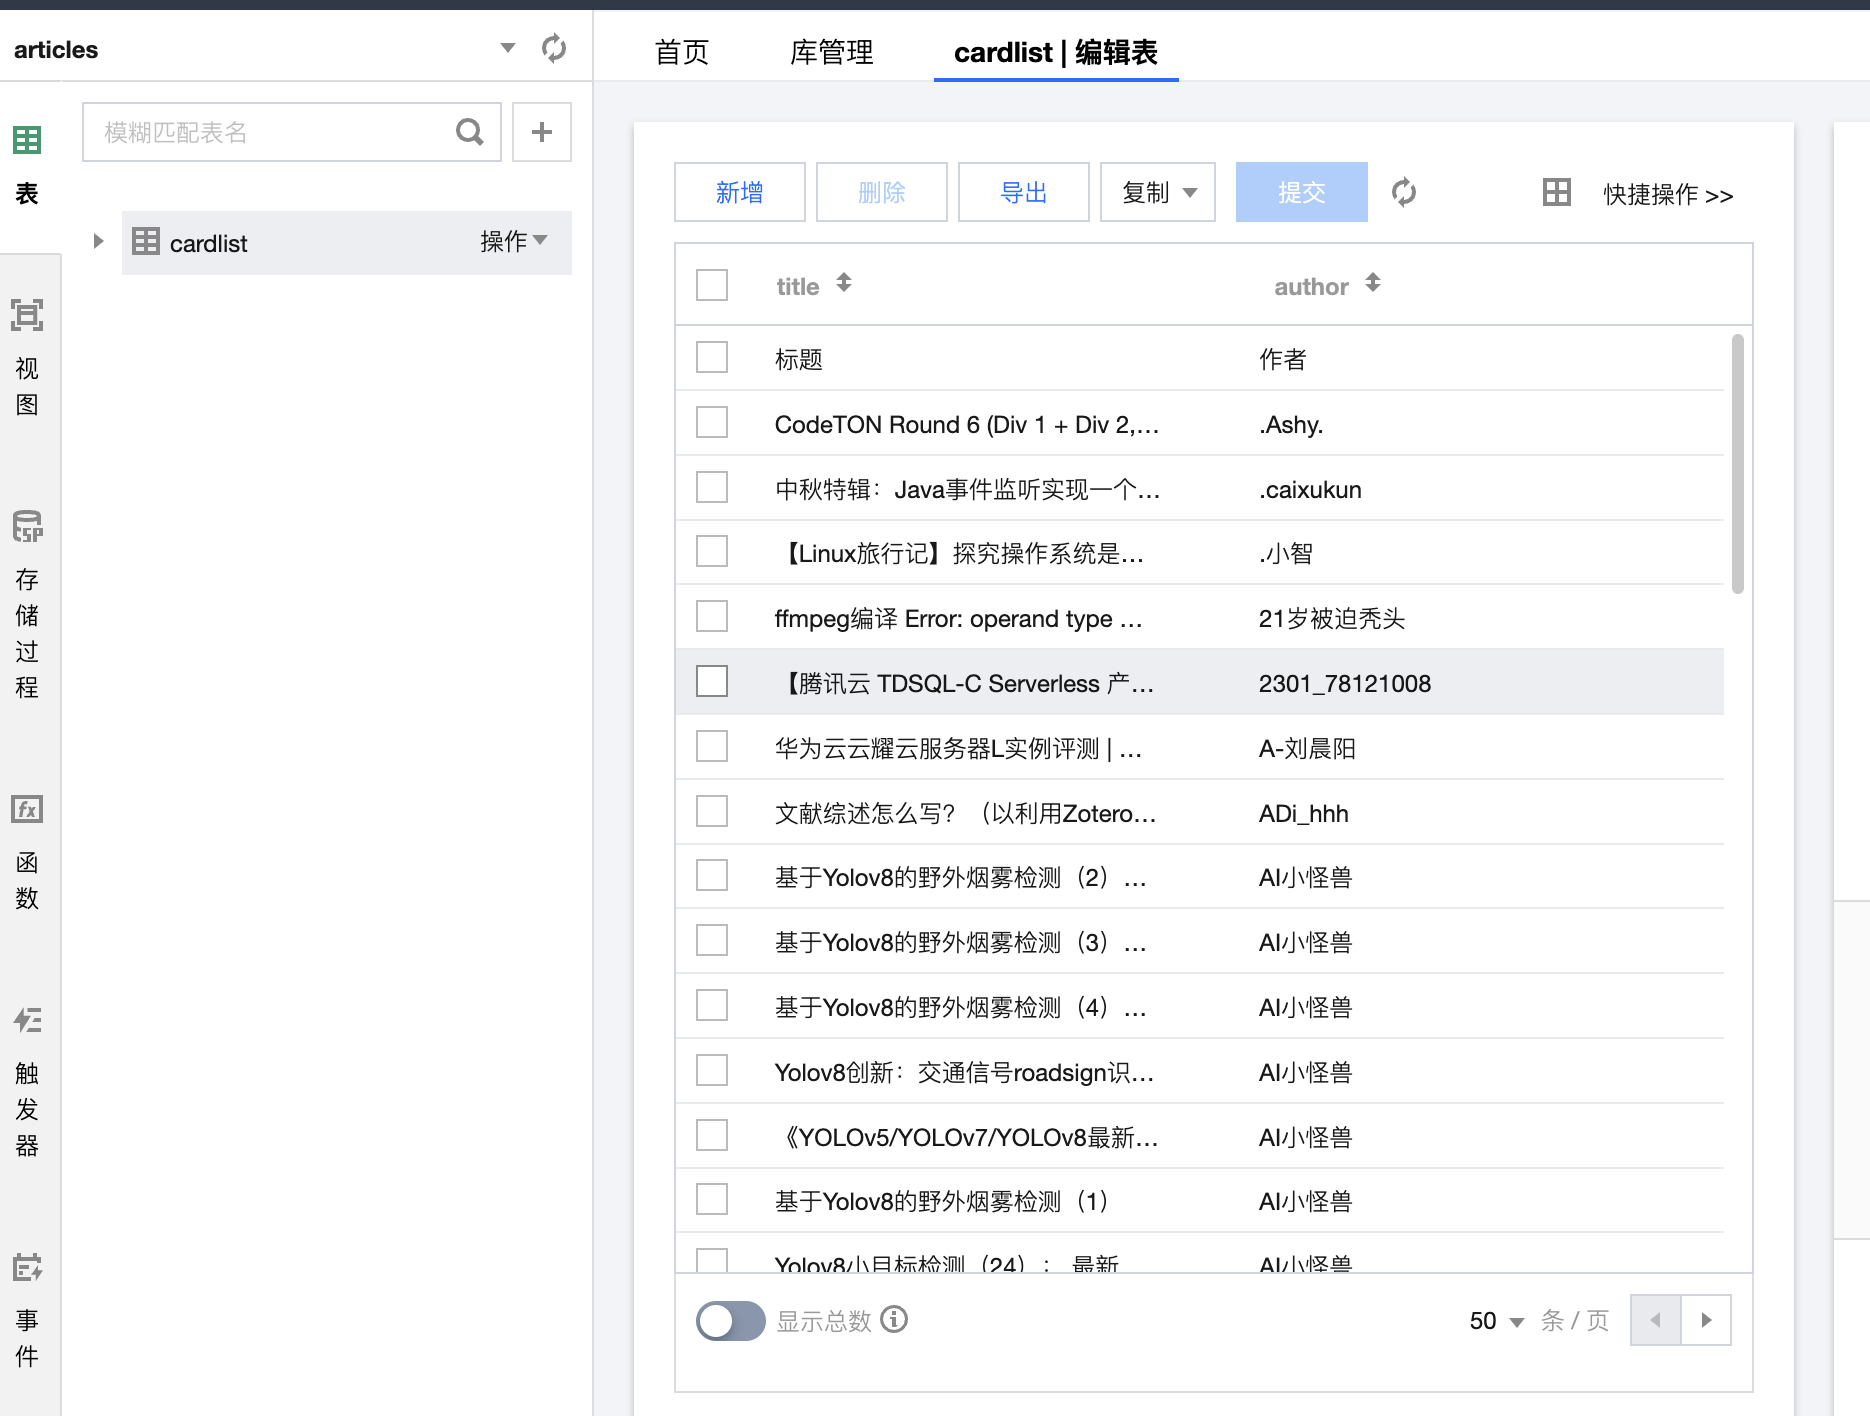The width and height of the screenshot is (1870, 1416).
Task: Click the .小智 author cell
Action: (1286, 554)
